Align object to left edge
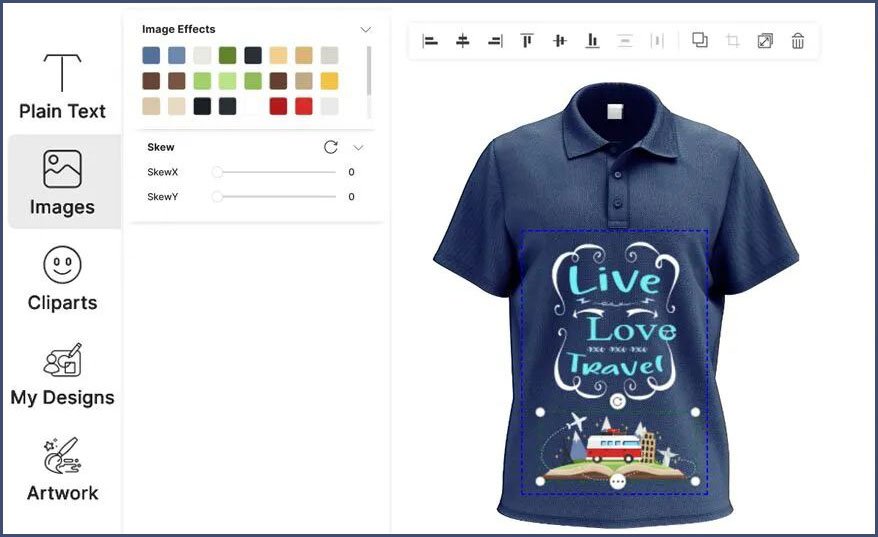Viewport: 878px width, 537px height. (x=430, y=41)
